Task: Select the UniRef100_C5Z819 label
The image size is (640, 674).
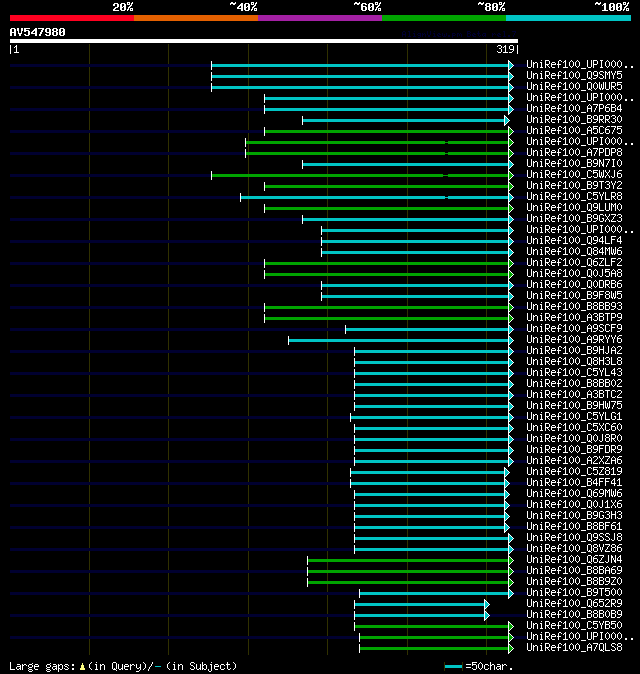Action: pos(574,472)
